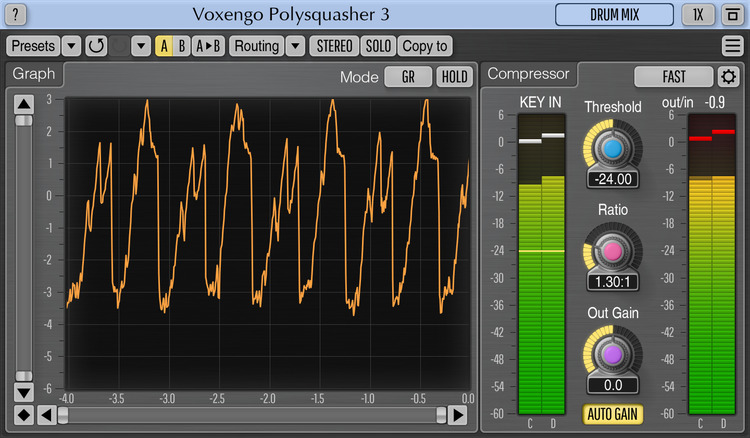Select the A state slot

(164, 46)
